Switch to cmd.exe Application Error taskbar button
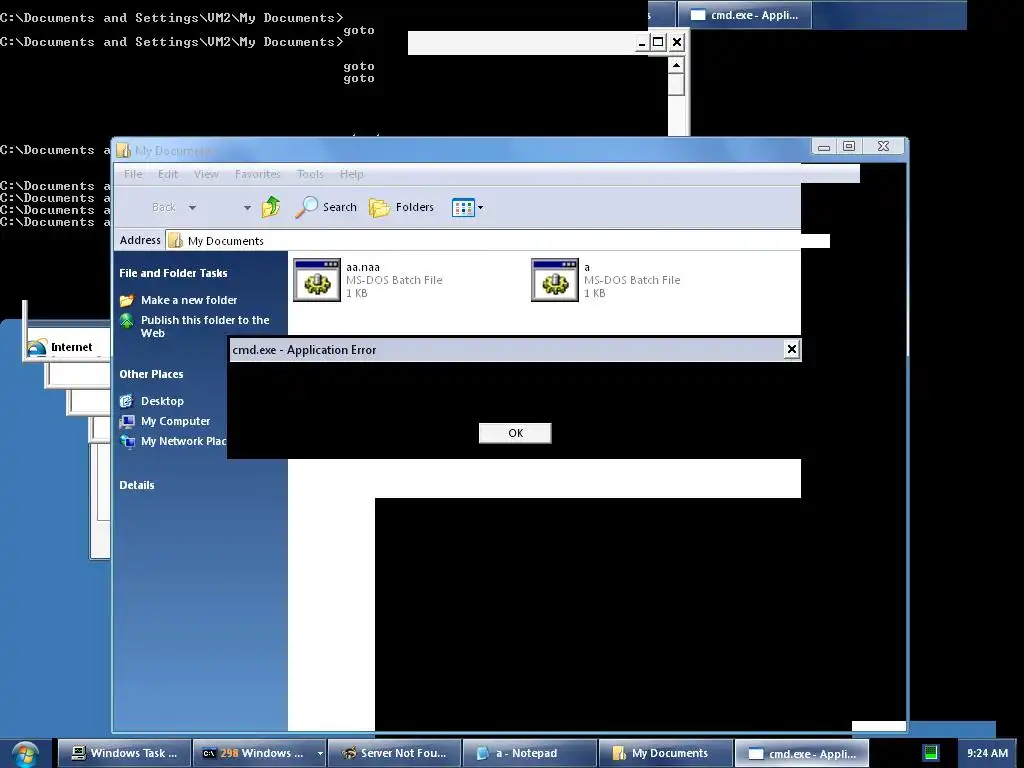The image size is (1024, 768). [x=801, y=753]
